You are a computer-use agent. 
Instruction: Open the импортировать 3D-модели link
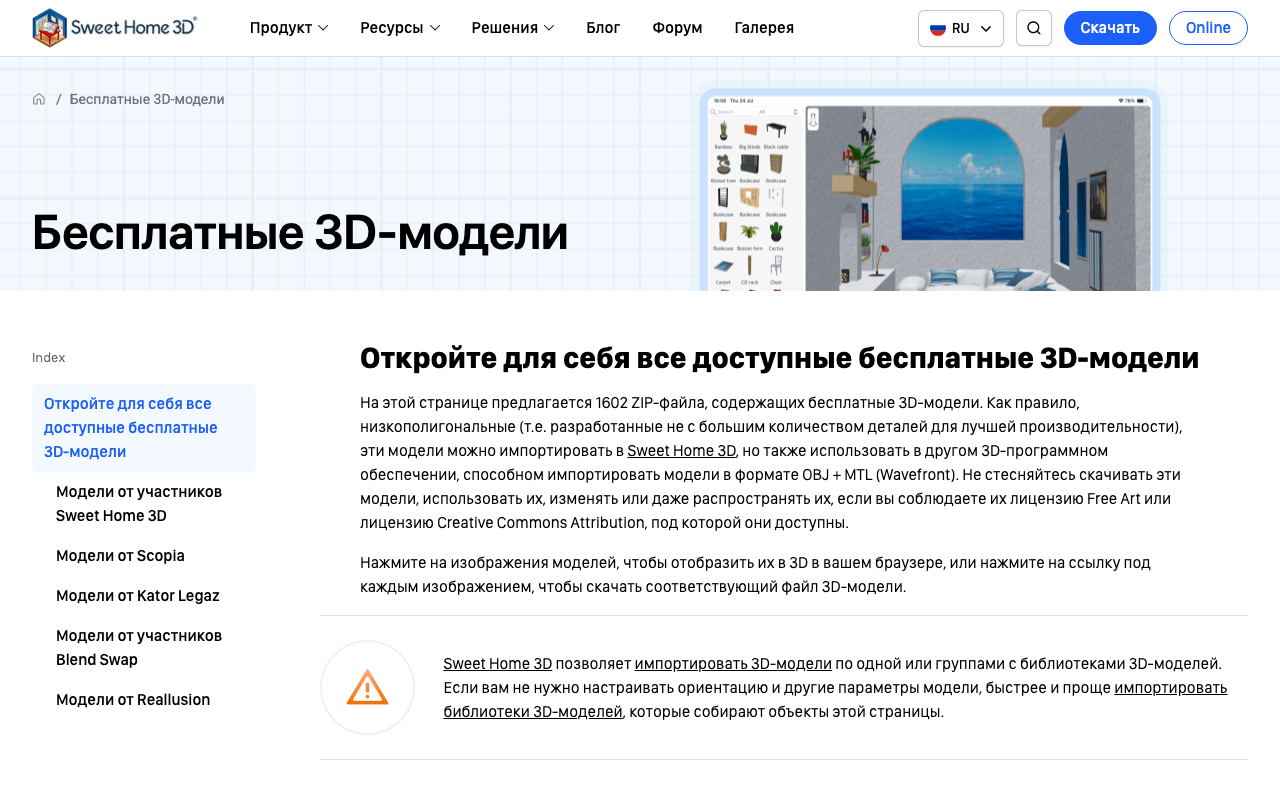click(733, 664)
